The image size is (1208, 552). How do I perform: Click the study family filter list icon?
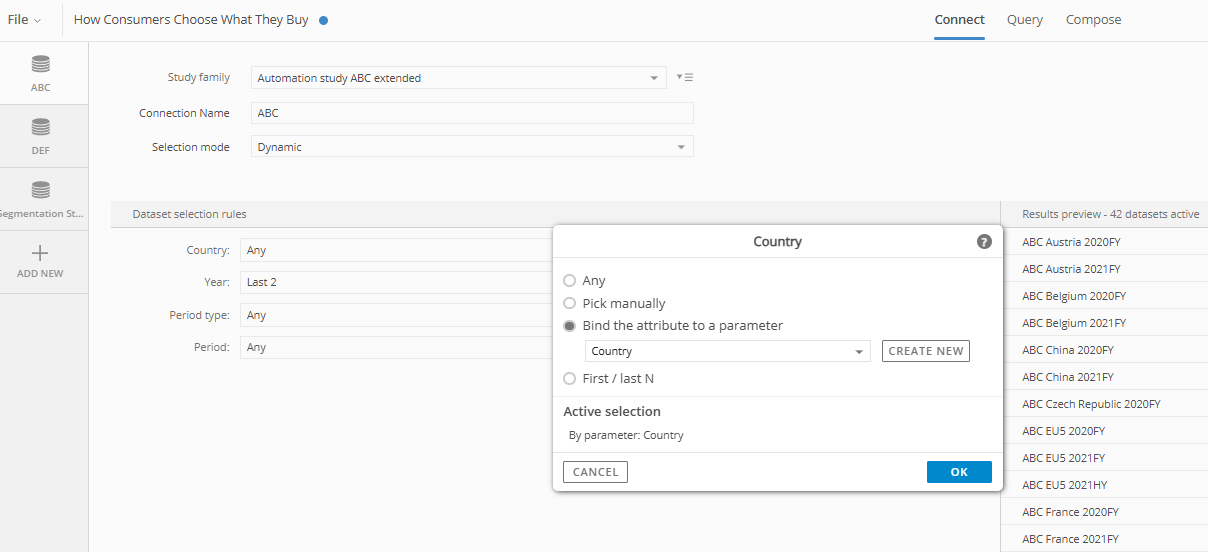pyautogui.click(x=685, y=77)
